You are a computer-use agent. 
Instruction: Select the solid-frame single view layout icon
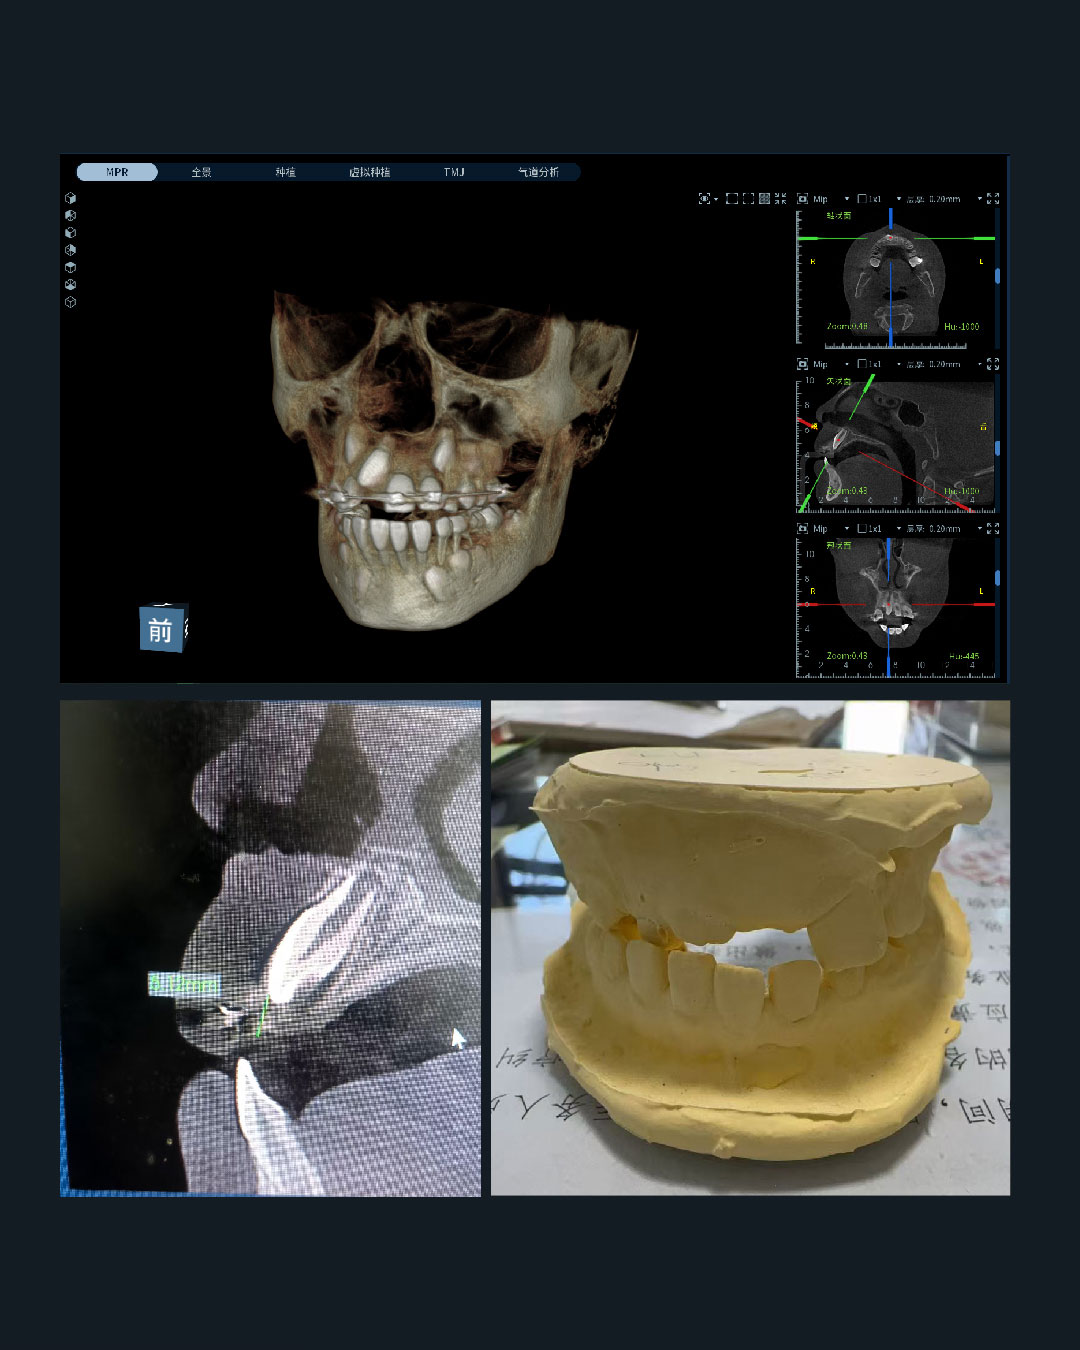tap(732, 199)
